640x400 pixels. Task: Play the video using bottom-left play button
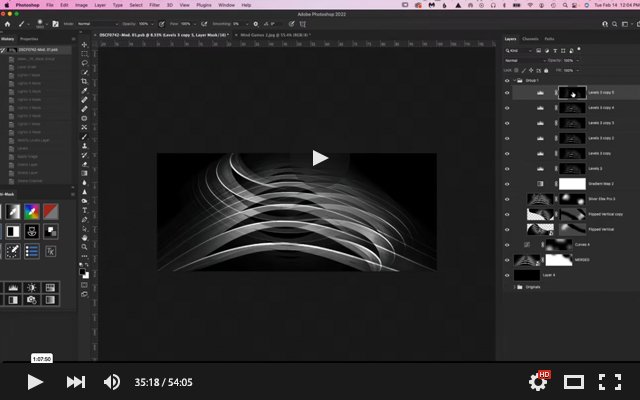[35, 382]
